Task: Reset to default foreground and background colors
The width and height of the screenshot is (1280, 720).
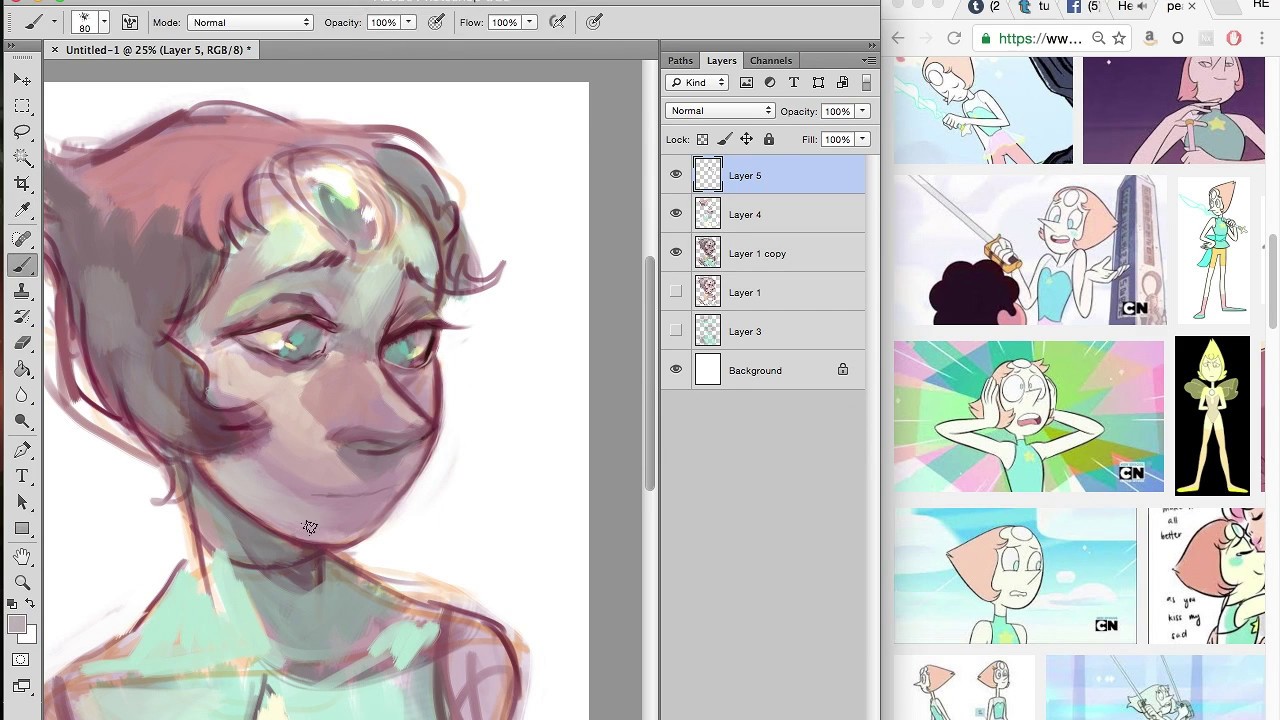Action: (x=12, y=604)
